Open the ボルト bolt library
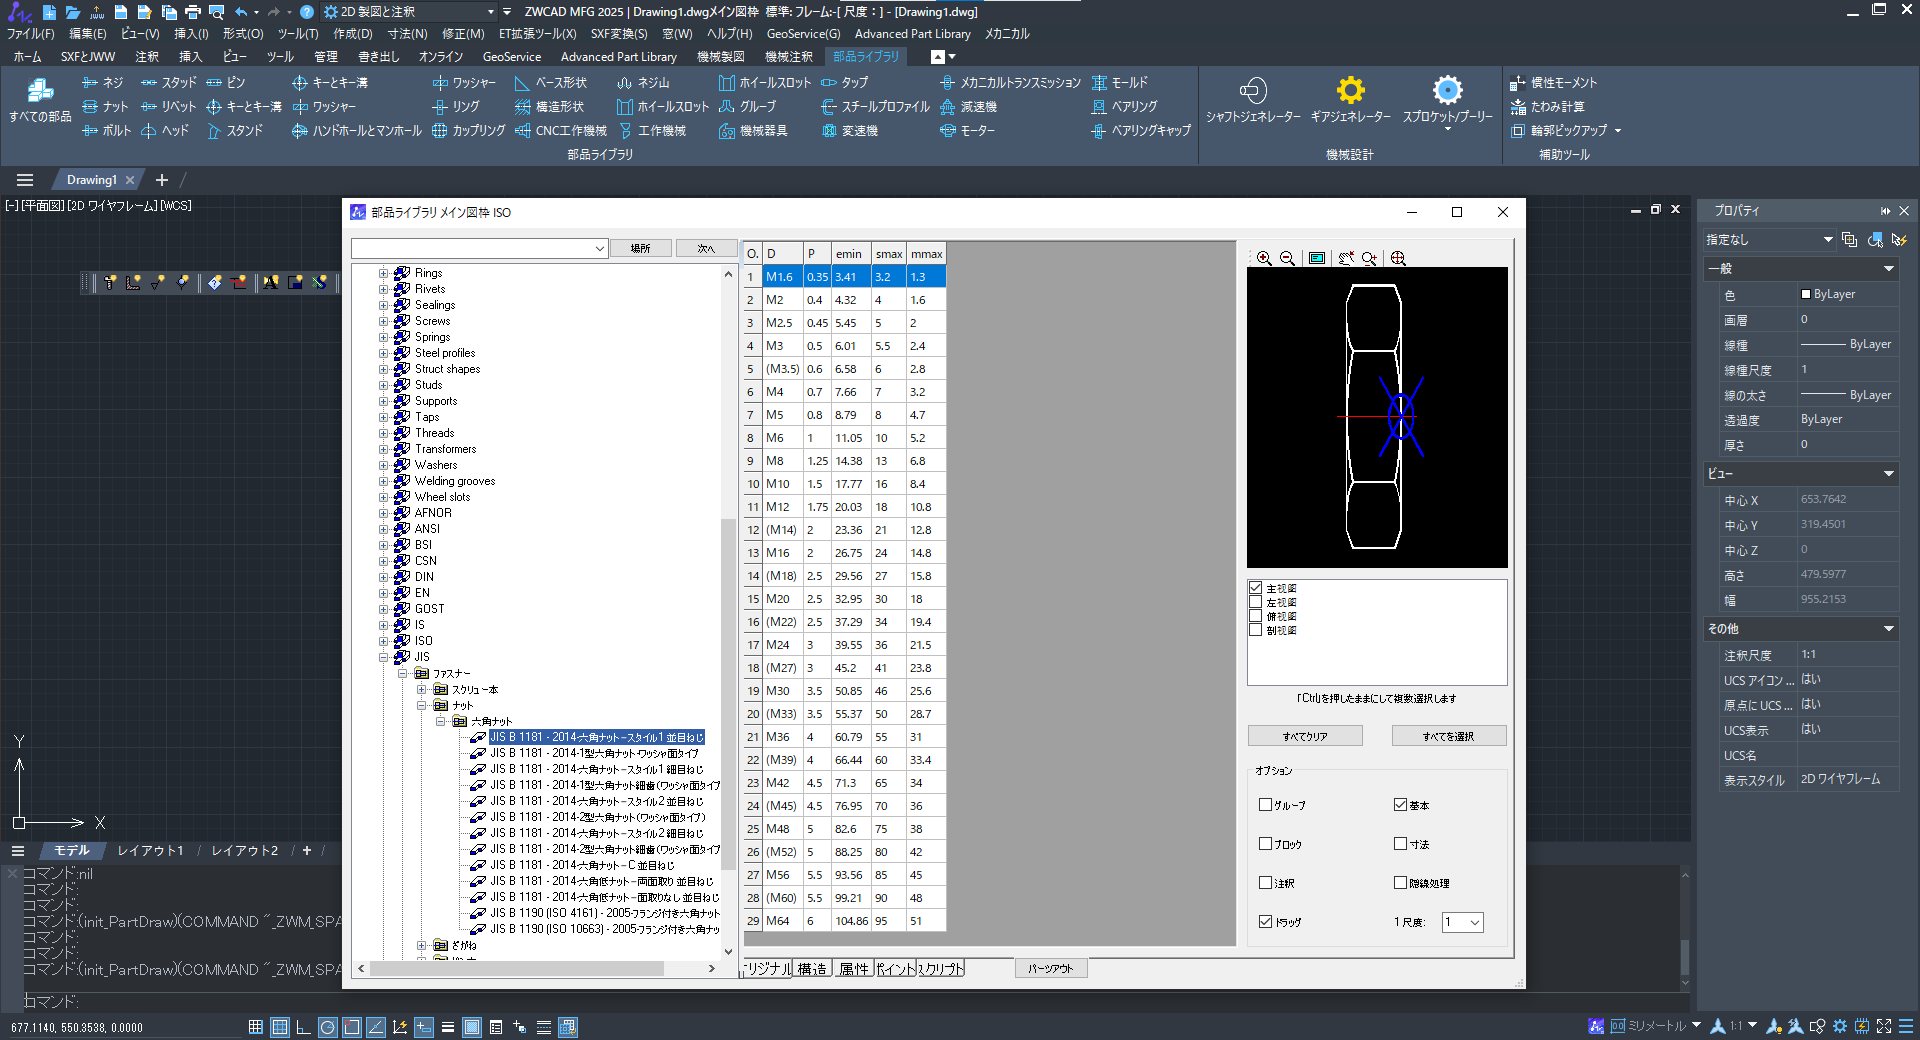Viewport: 1920px width, 1040px height. [106, 130]
